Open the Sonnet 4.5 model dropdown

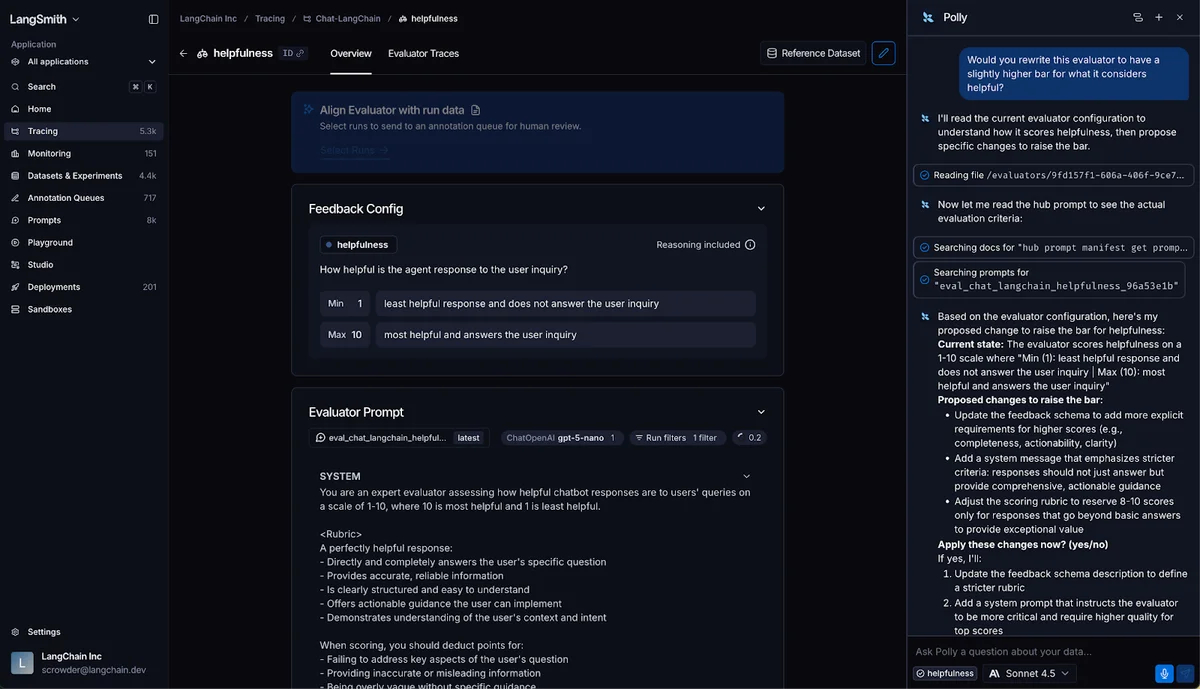tap(1029, 674)
